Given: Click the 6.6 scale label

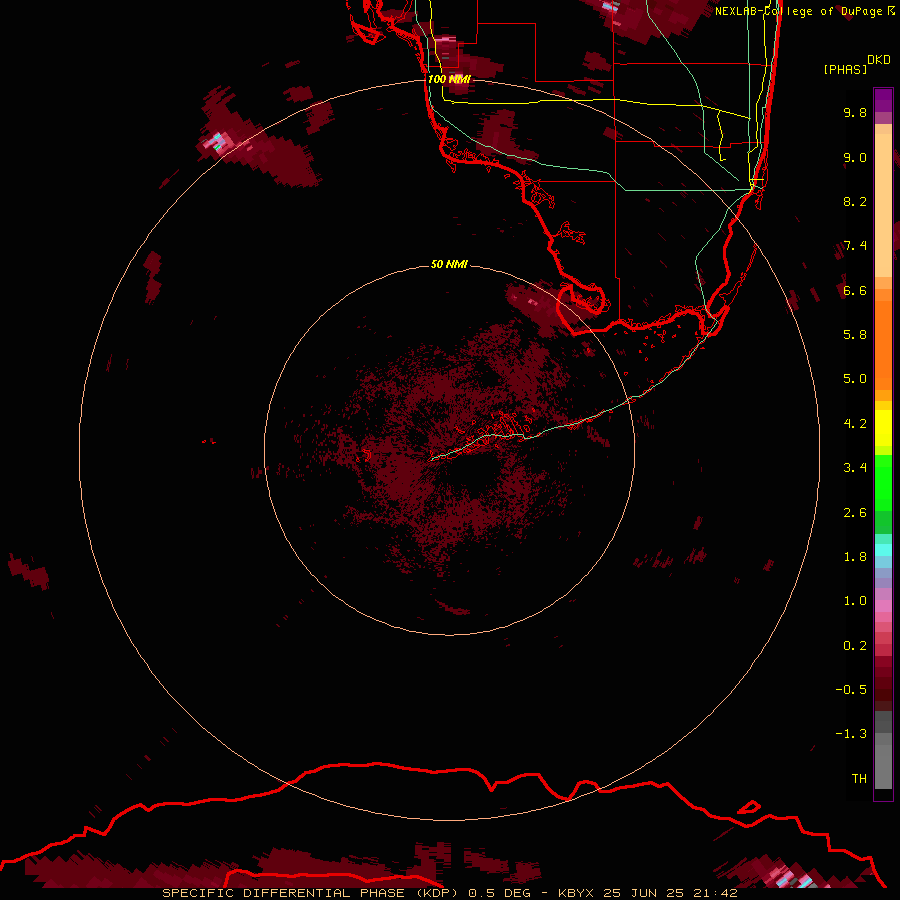Looking at the screenshot, I should (x=855, y=290).
